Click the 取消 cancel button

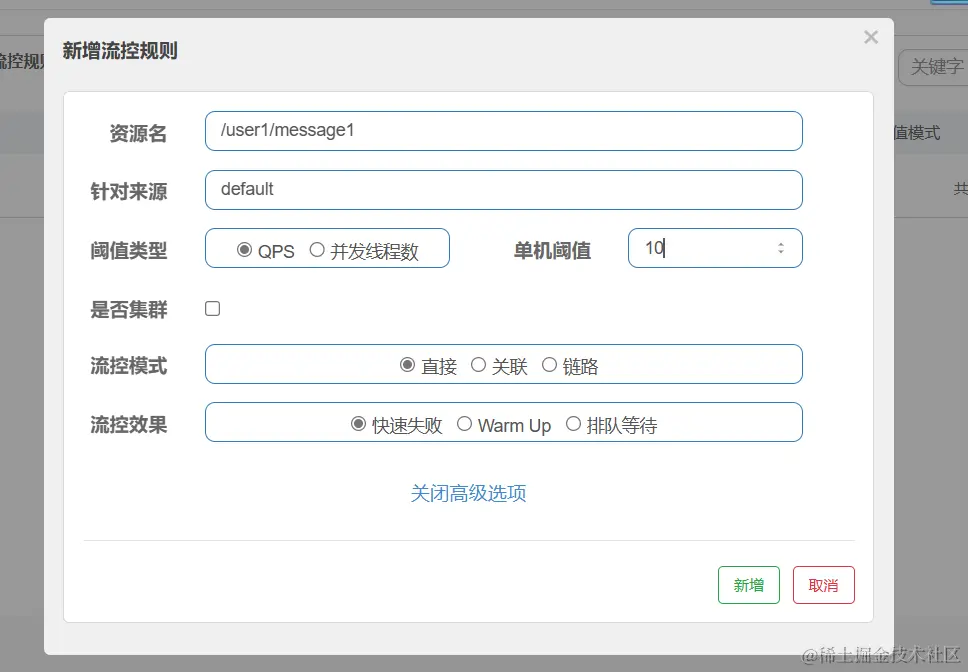pyautogui.click(x=823, y=585)
